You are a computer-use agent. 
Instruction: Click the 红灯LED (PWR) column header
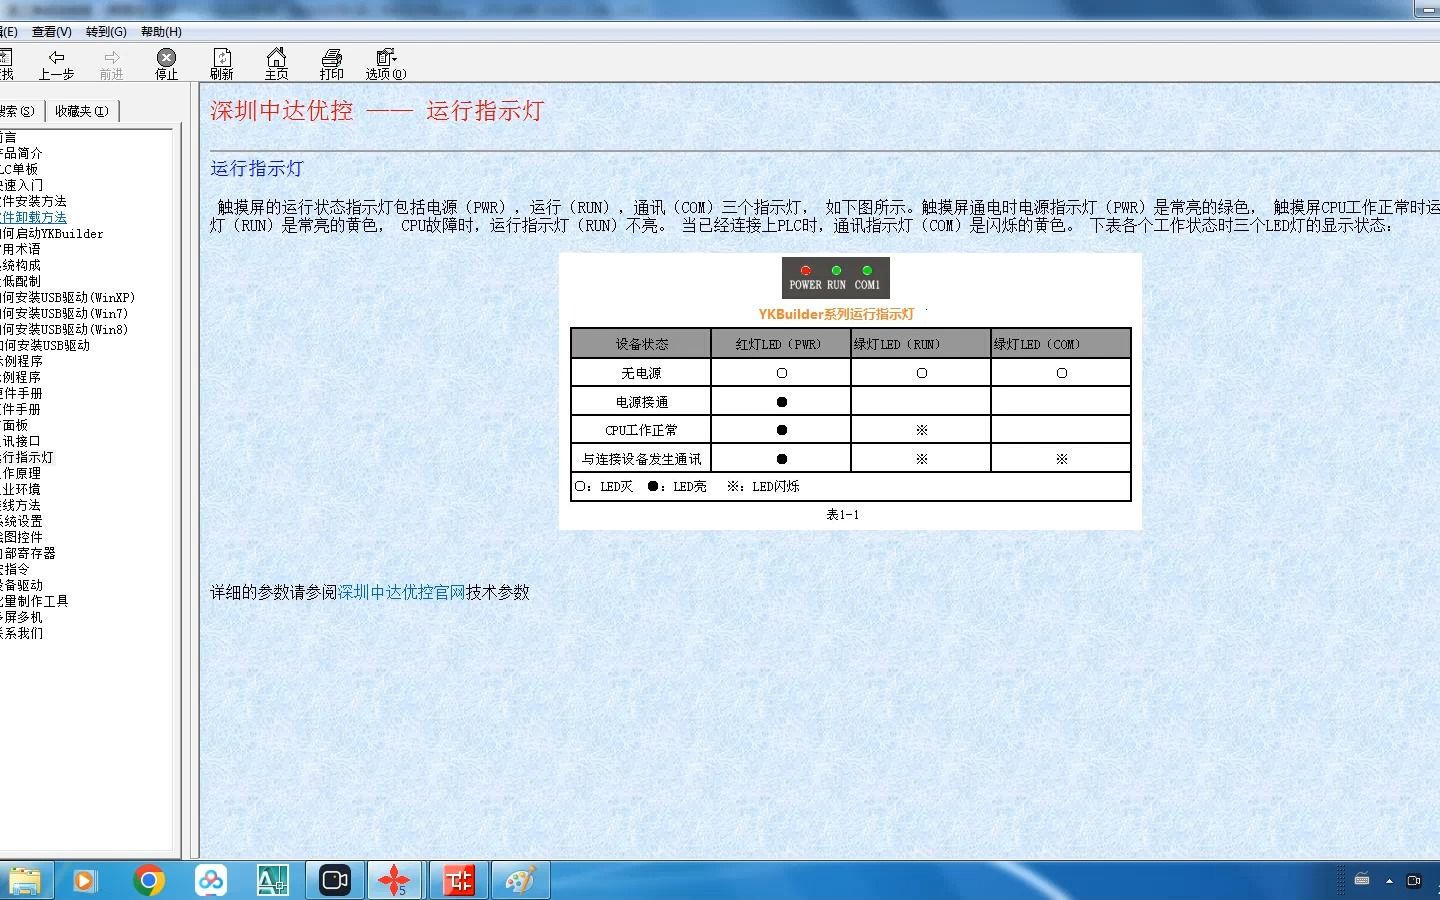click(x=781, y=344)
